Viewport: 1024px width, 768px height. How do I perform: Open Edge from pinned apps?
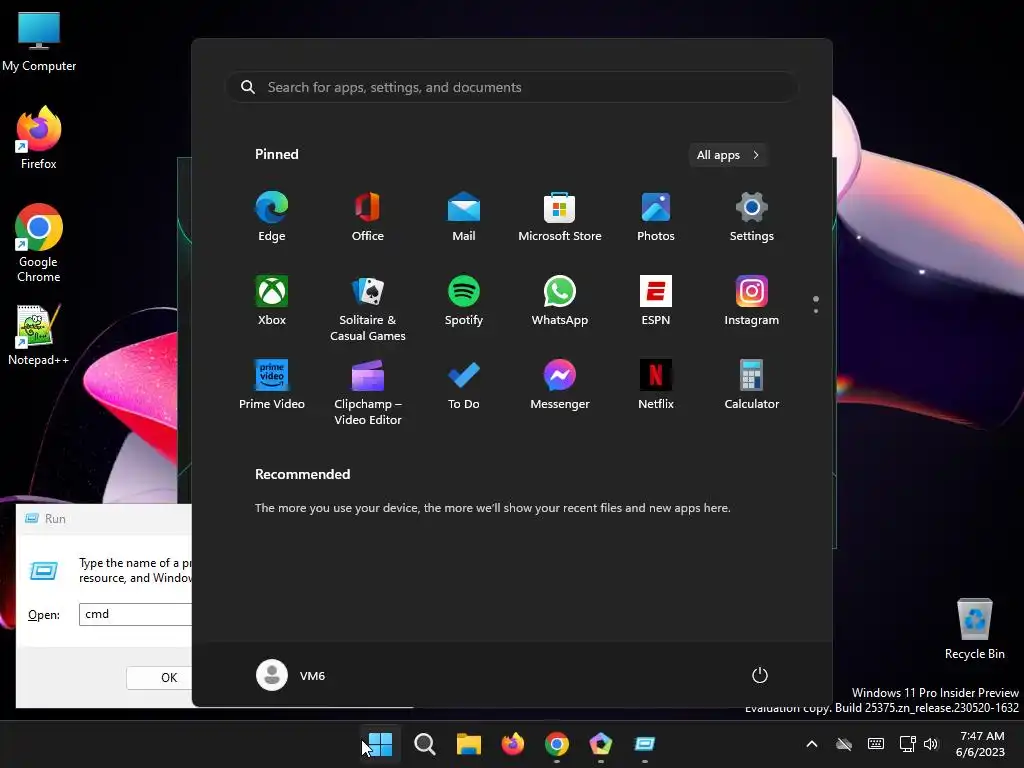[272, 217]
